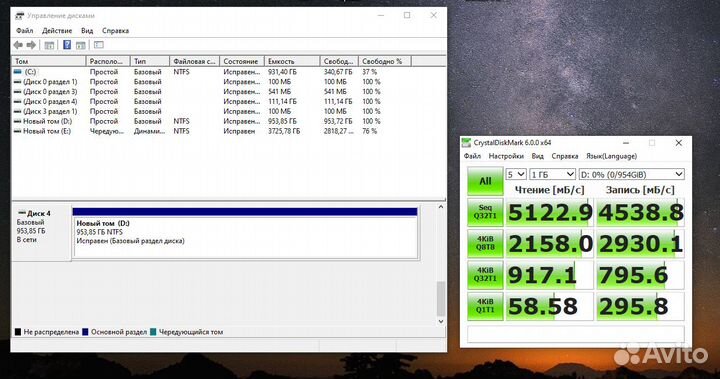Click Чередующийся том teal legend swatch
The width and height of the screenshot is (720, 379).
tap(153, 332)
